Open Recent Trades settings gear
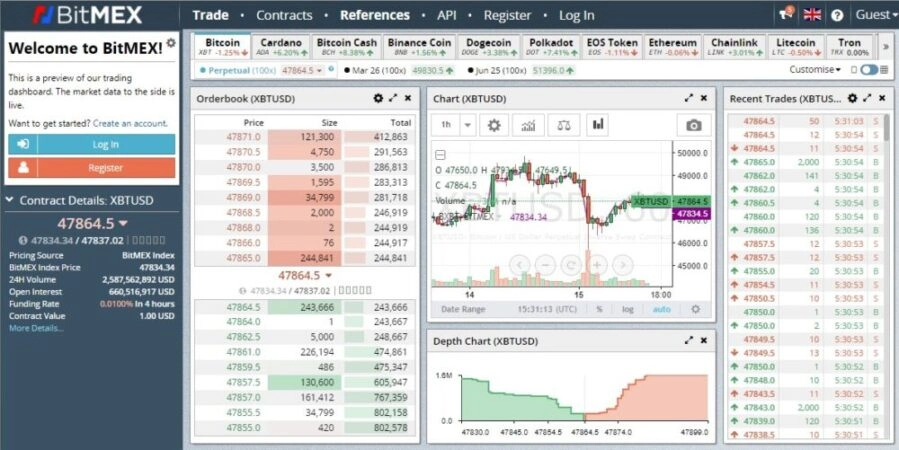This screenshot has width=899, height=450. [x=853, y=99]
